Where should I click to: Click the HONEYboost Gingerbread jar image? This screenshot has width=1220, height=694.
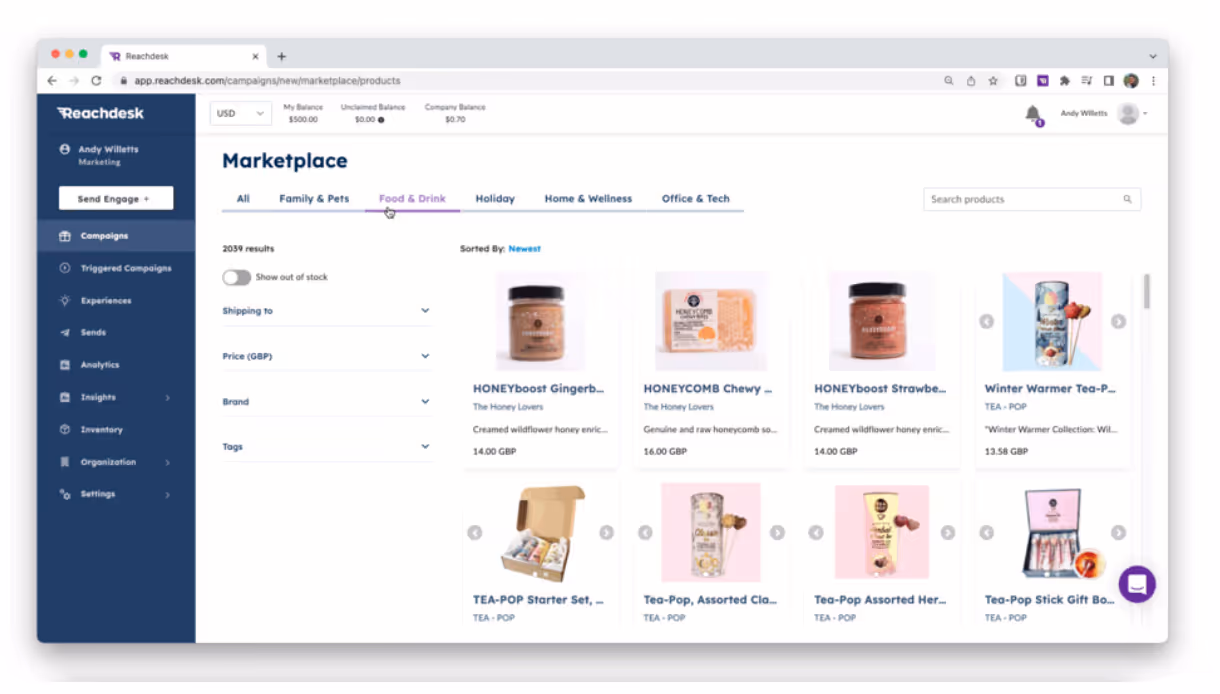tap(540, 321)
